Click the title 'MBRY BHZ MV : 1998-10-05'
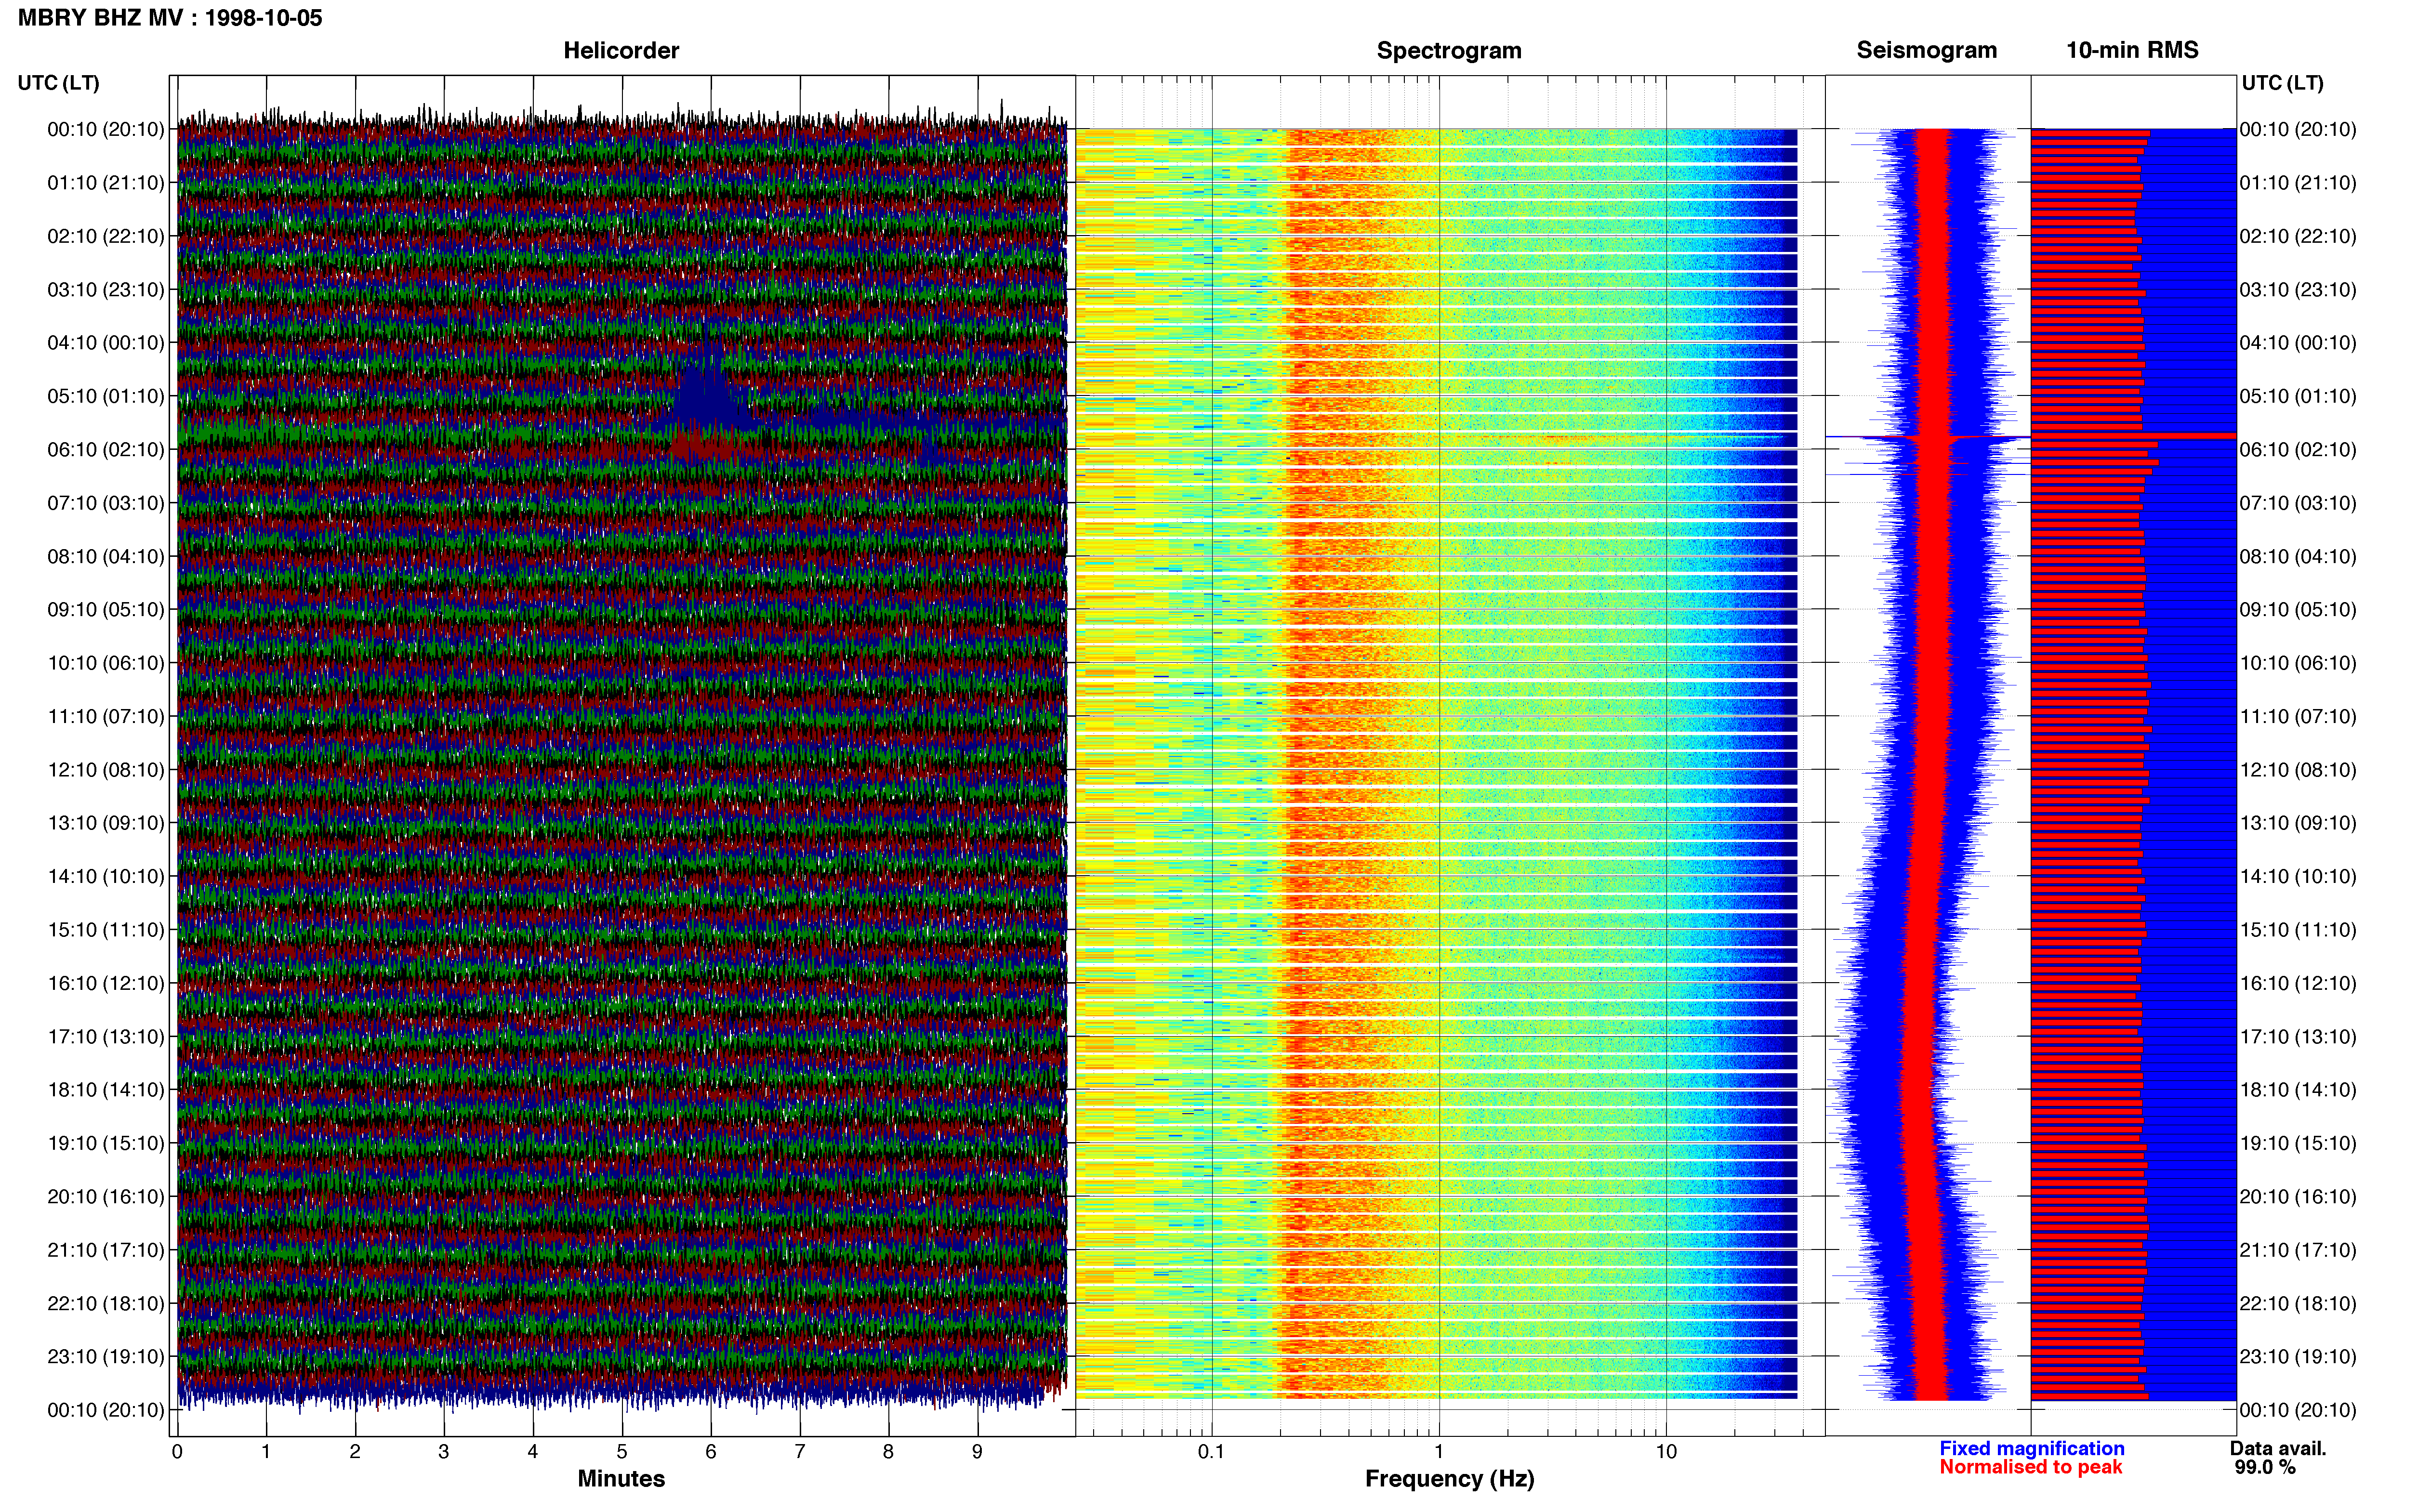The image size is (2418, 1512). tap(170, 18)
